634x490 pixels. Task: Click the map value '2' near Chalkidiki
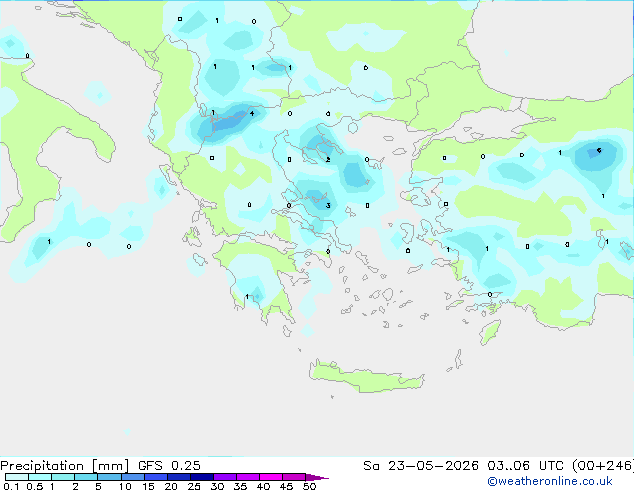[328, 160]
